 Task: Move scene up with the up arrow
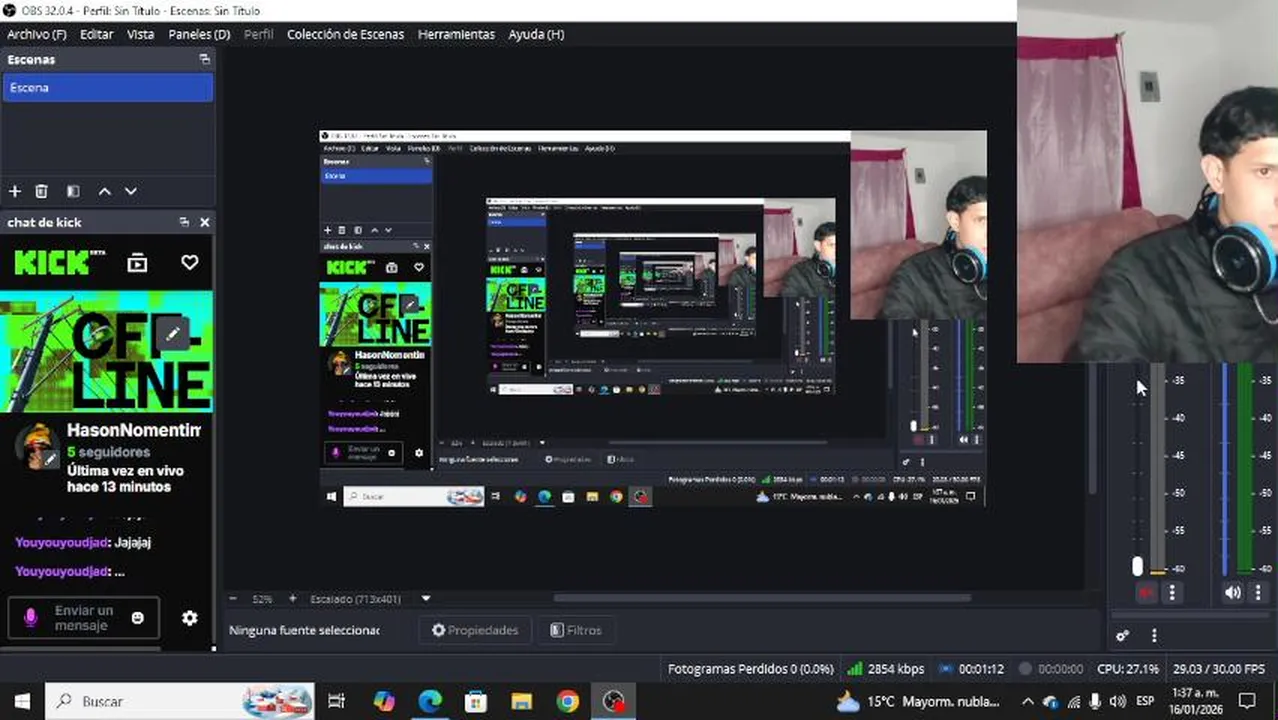click(x=104, y=191)
